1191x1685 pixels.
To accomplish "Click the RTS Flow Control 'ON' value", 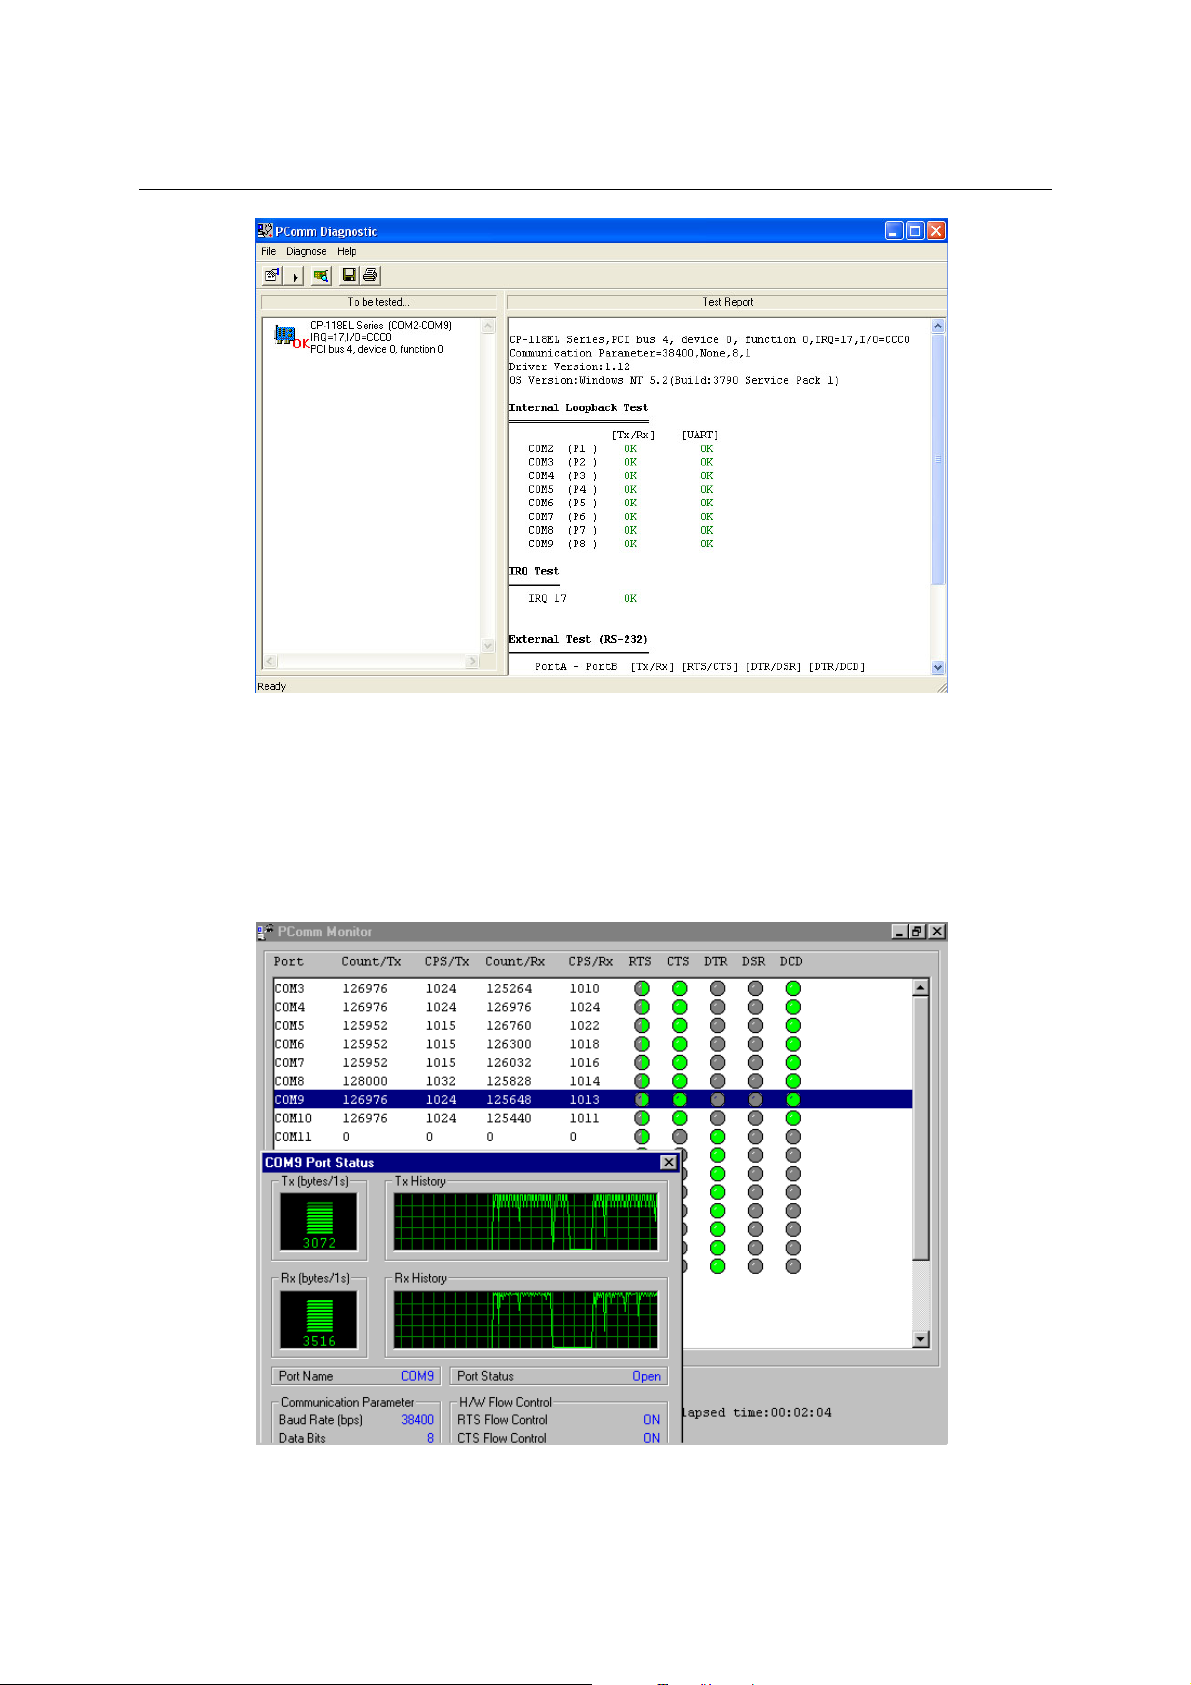I will 652,1420.
